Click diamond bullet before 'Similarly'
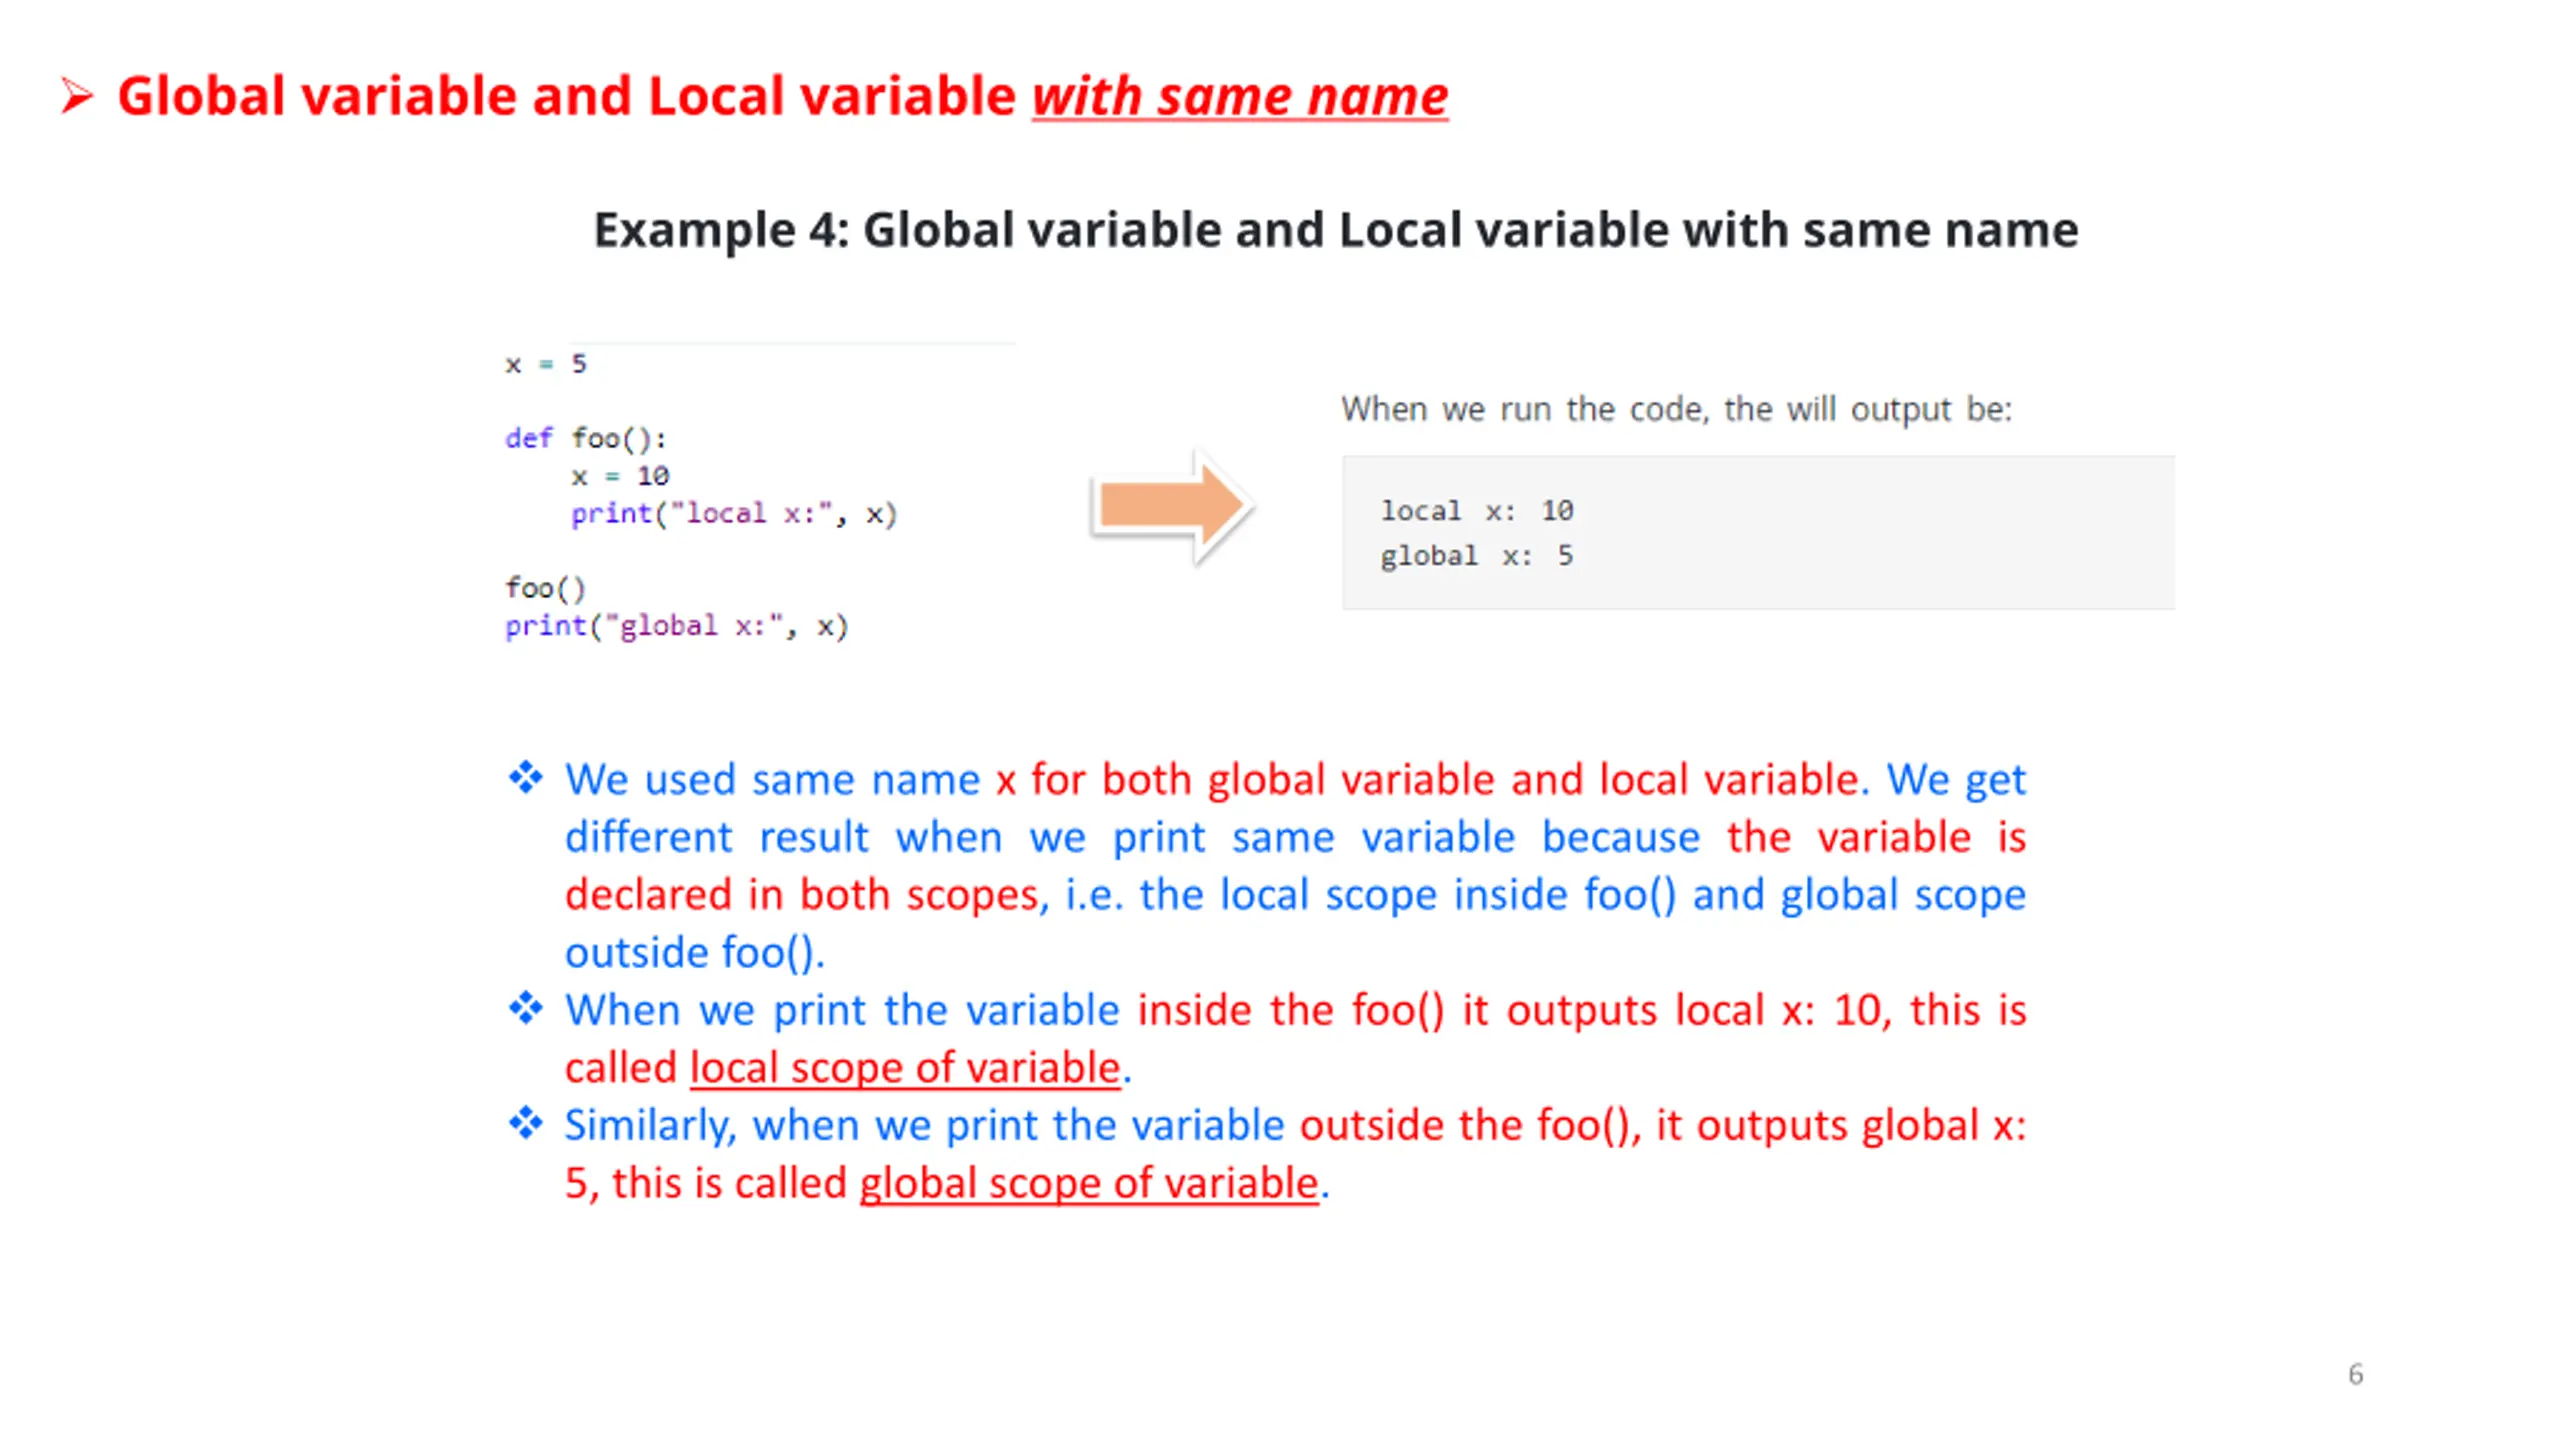Viewport: 2560px width, 1440px height. [x=525, y=1124]
